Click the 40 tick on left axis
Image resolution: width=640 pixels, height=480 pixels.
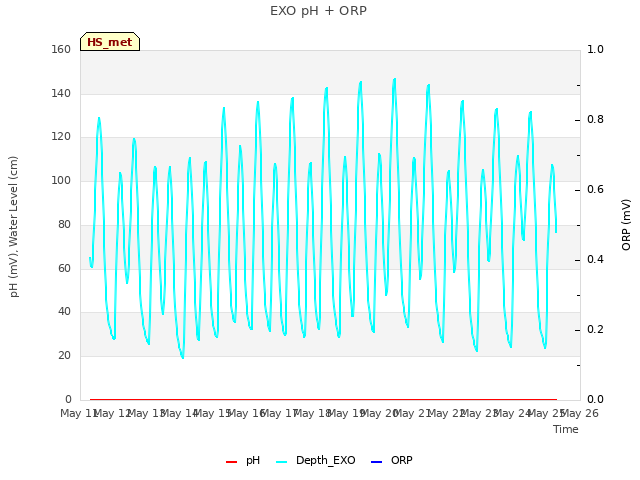point(64,312)
